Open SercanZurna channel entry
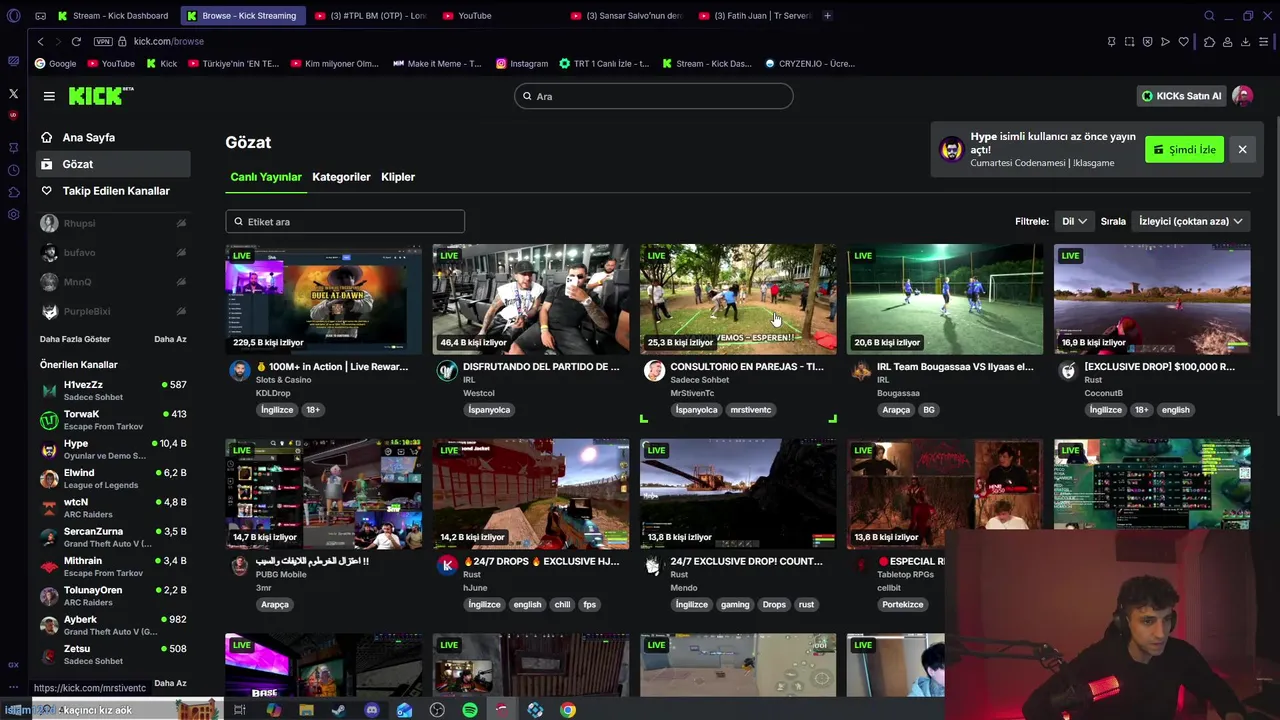1280x720 pixels. 113,537
